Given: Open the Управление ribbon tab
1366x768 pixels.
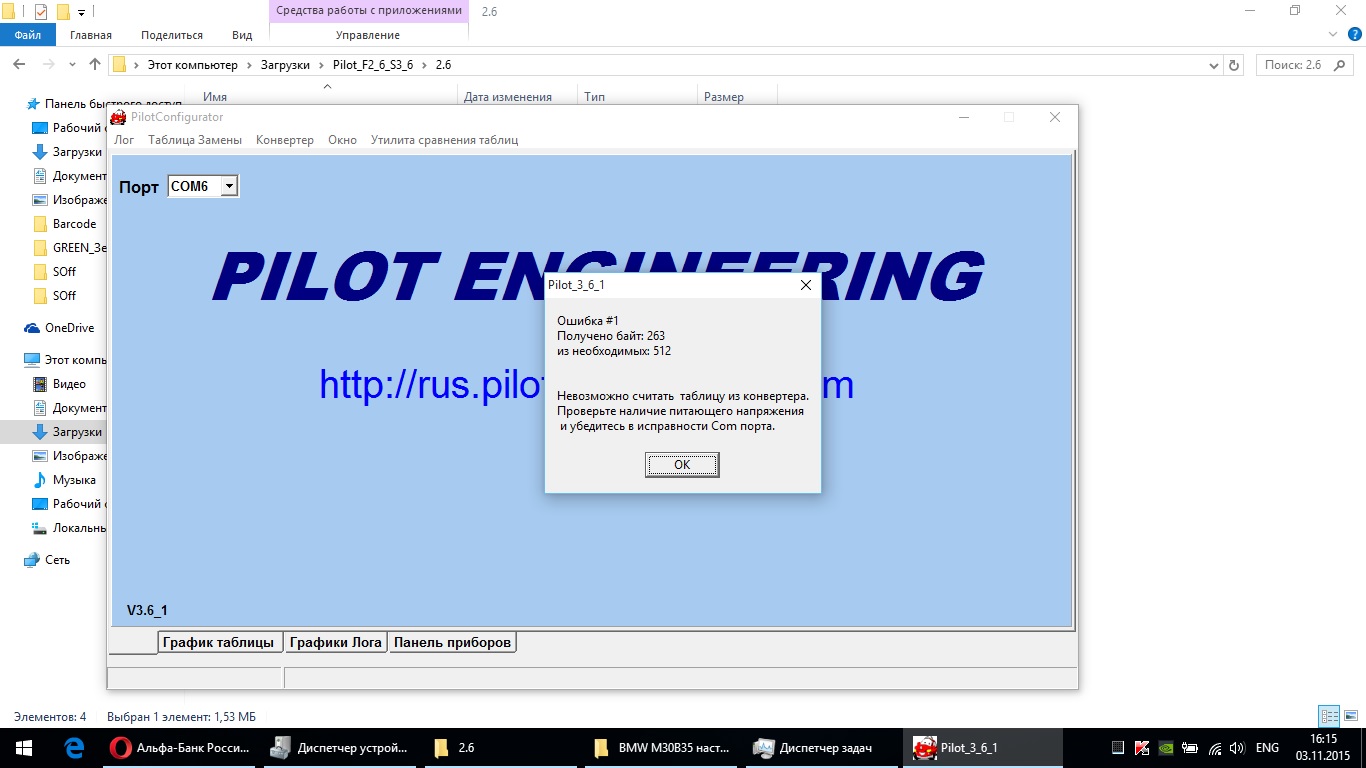Looking at the screenshot, I should (369, 35).
